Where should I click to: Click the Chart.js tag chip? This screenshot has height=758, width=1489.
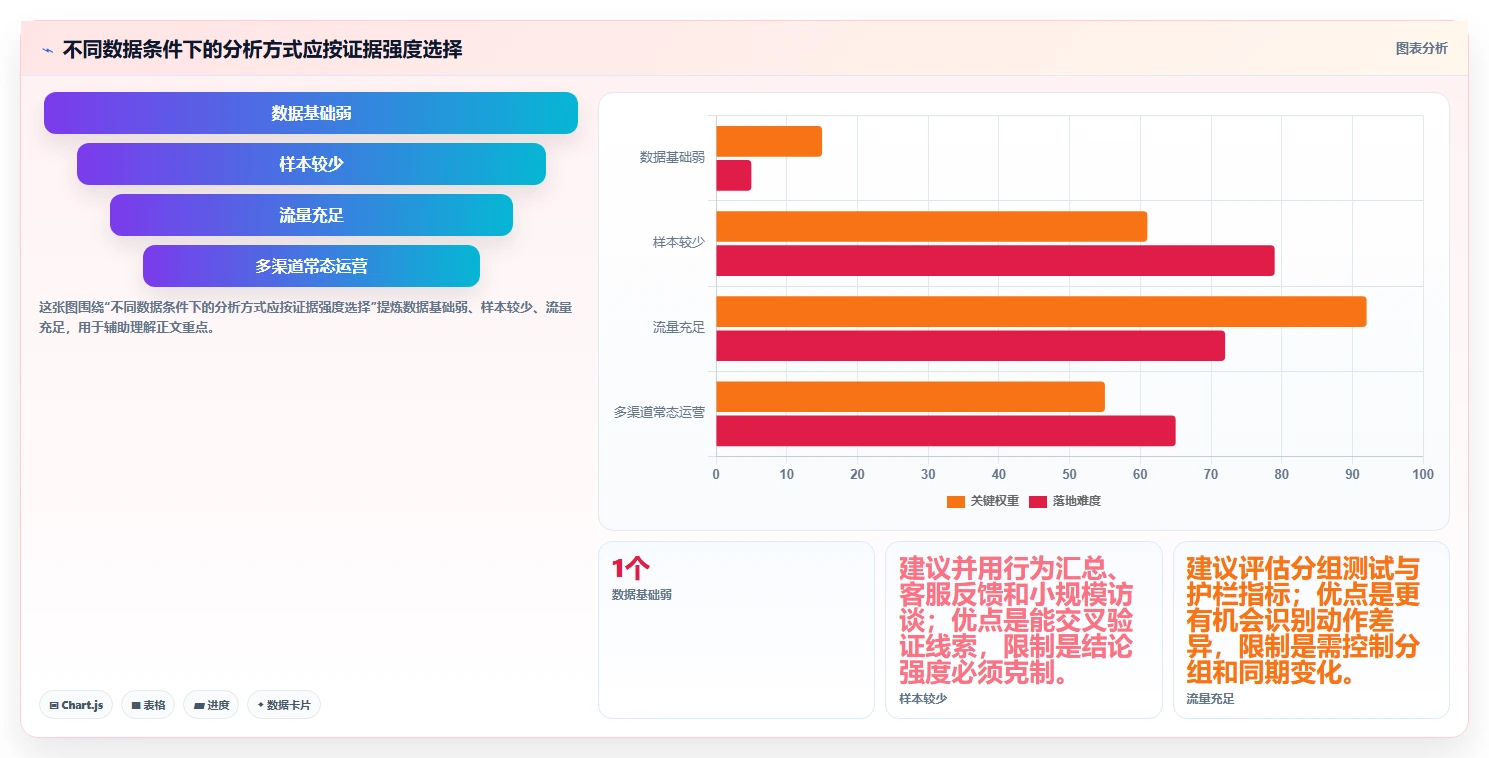(x=76, y=705)
